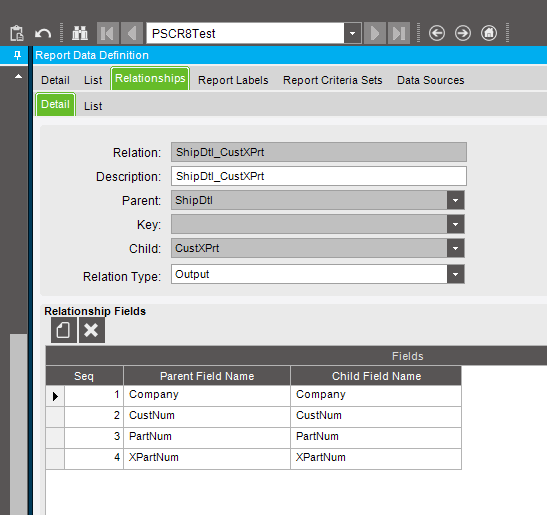
Task: Toggle the pin icon beside Report Data Definition
Action: 17,55
